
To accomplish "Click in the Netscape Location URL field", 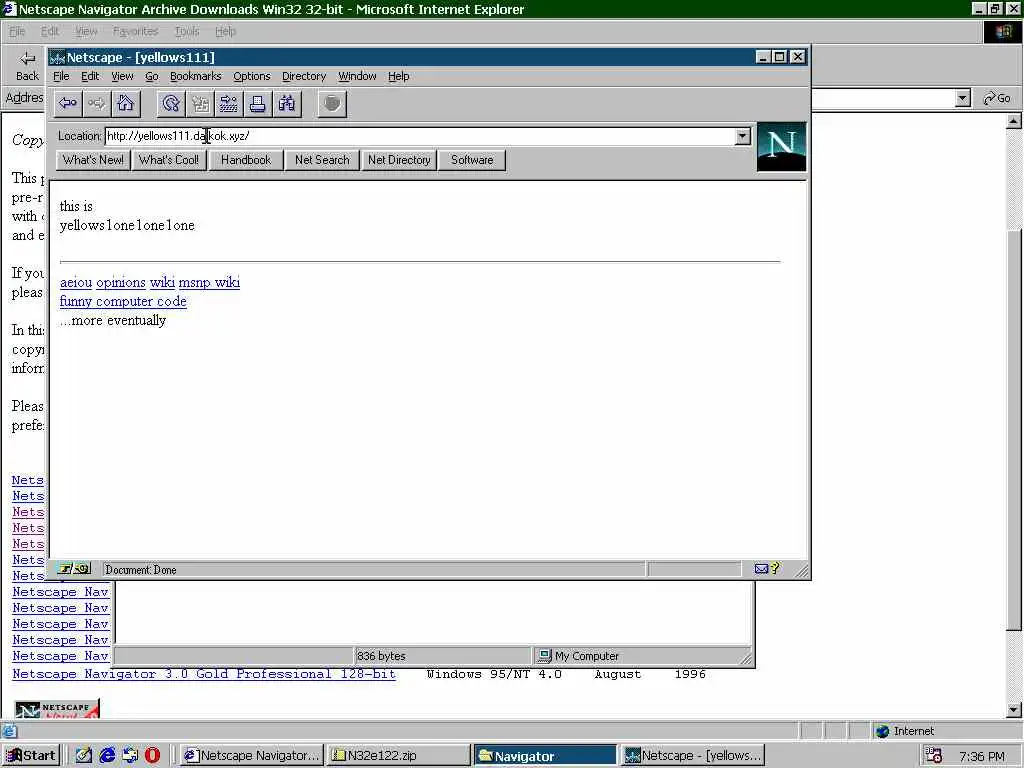I will [420, 136].
